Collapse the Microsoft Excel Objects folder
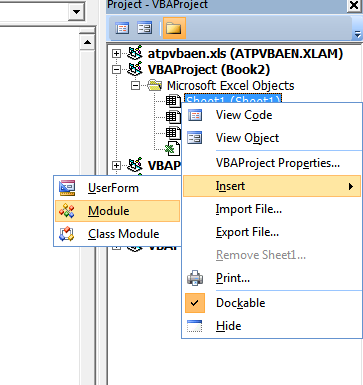Screen dimensions: 363x385 pos(135,86)
